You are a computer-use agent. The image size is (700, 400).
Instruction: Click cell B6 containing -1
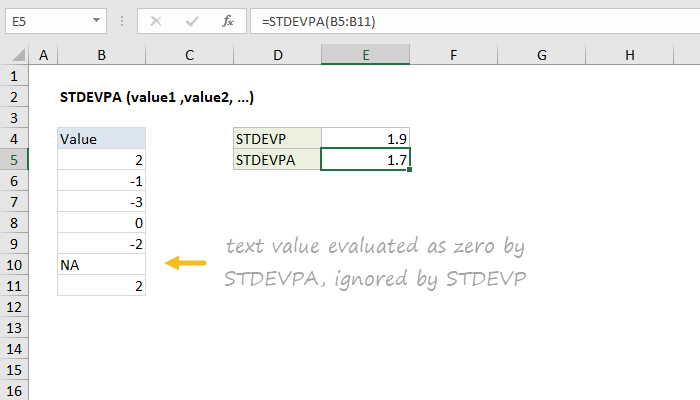(101, 181)
